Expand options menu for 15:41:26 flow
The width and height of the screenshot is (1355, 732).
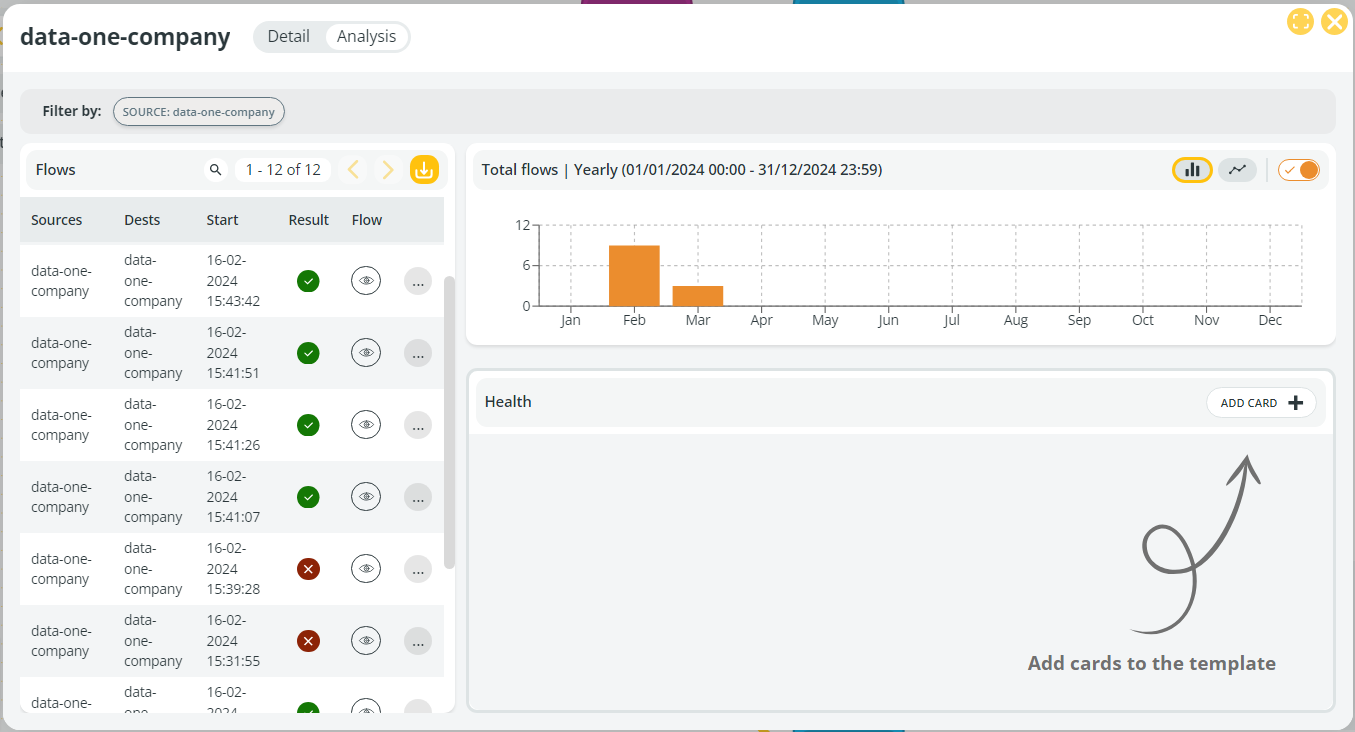point(418,425)
